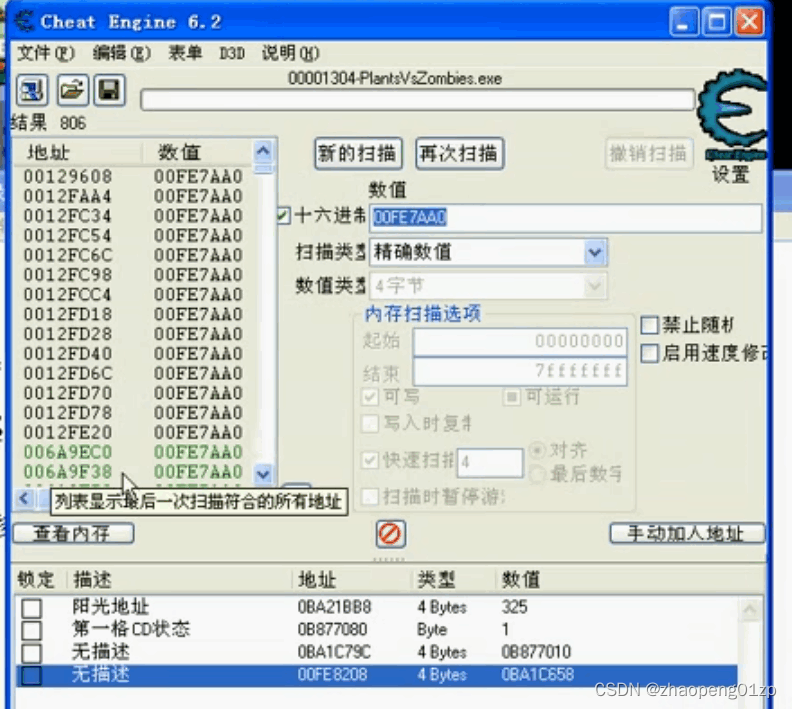Image resolution: width=792 pixels, height=709 pixels.
Task: Click the 再次扫描 button
Action: click(459, 154)
